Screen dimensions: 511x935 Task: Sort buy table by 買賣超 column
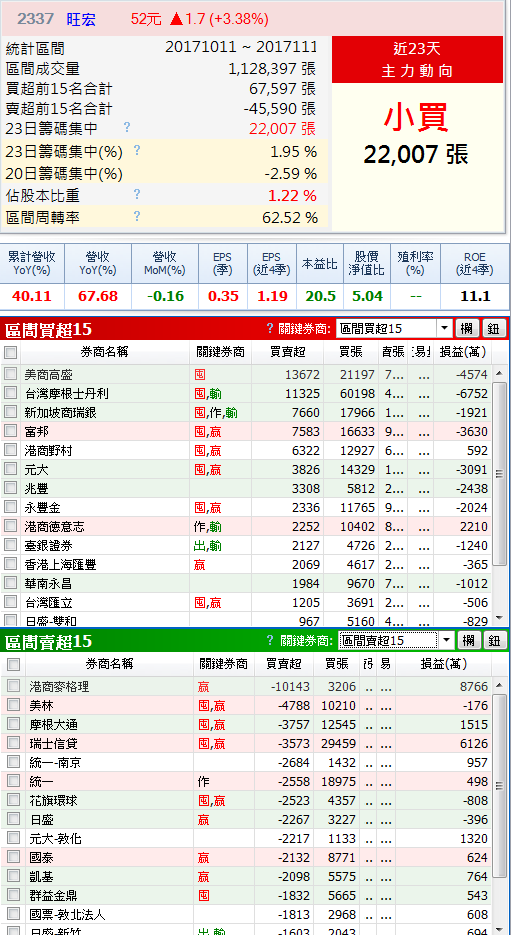pyautogui.click(x=287, y=352)
